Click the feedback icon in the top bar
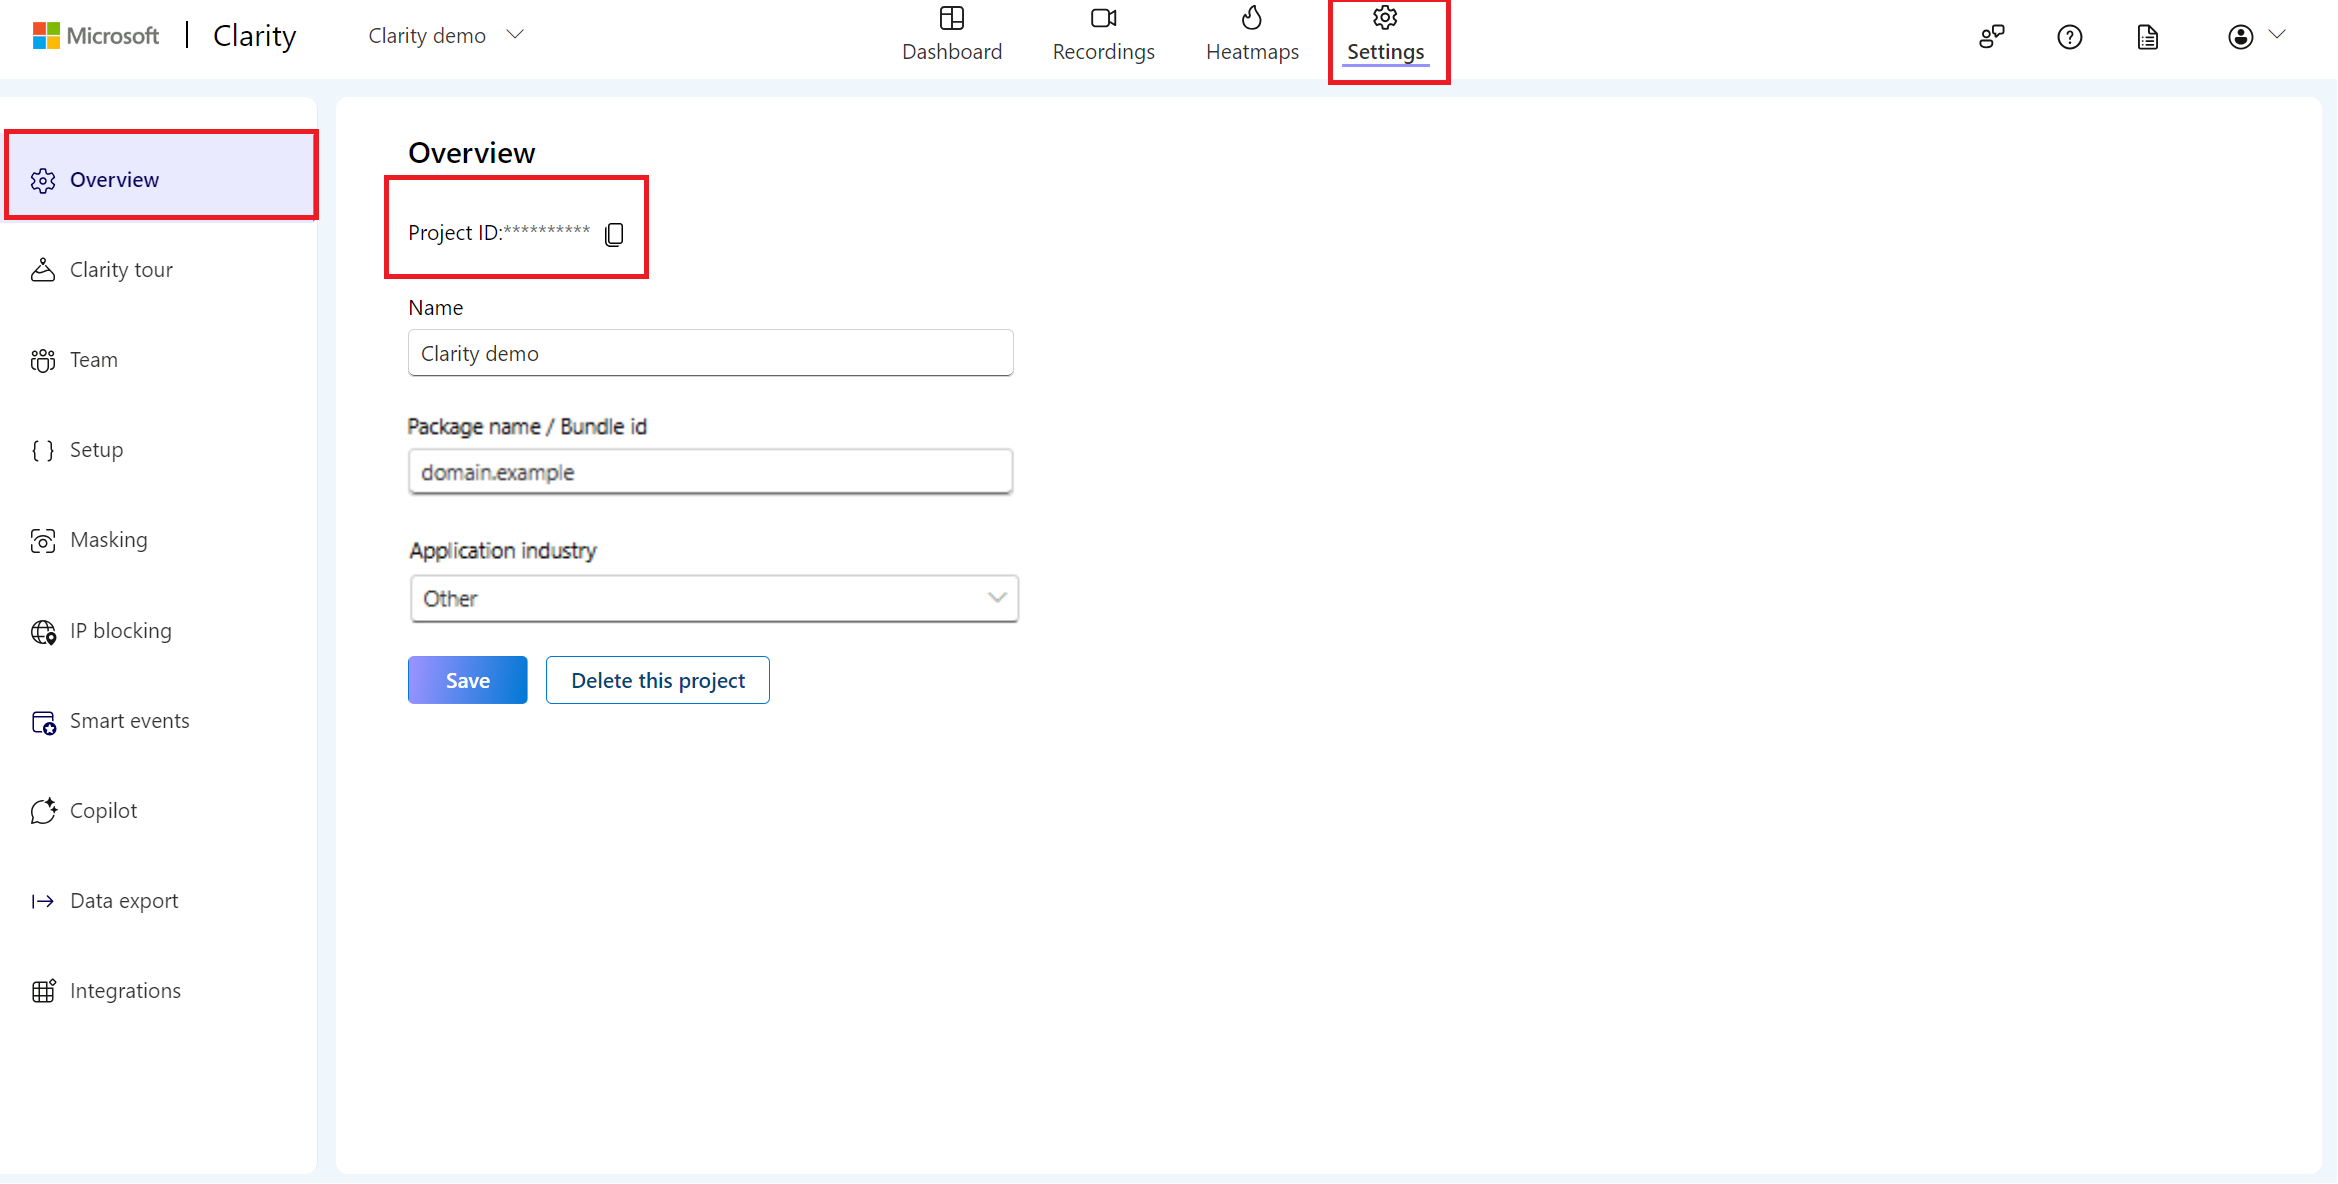 [x=1990, y=36]
